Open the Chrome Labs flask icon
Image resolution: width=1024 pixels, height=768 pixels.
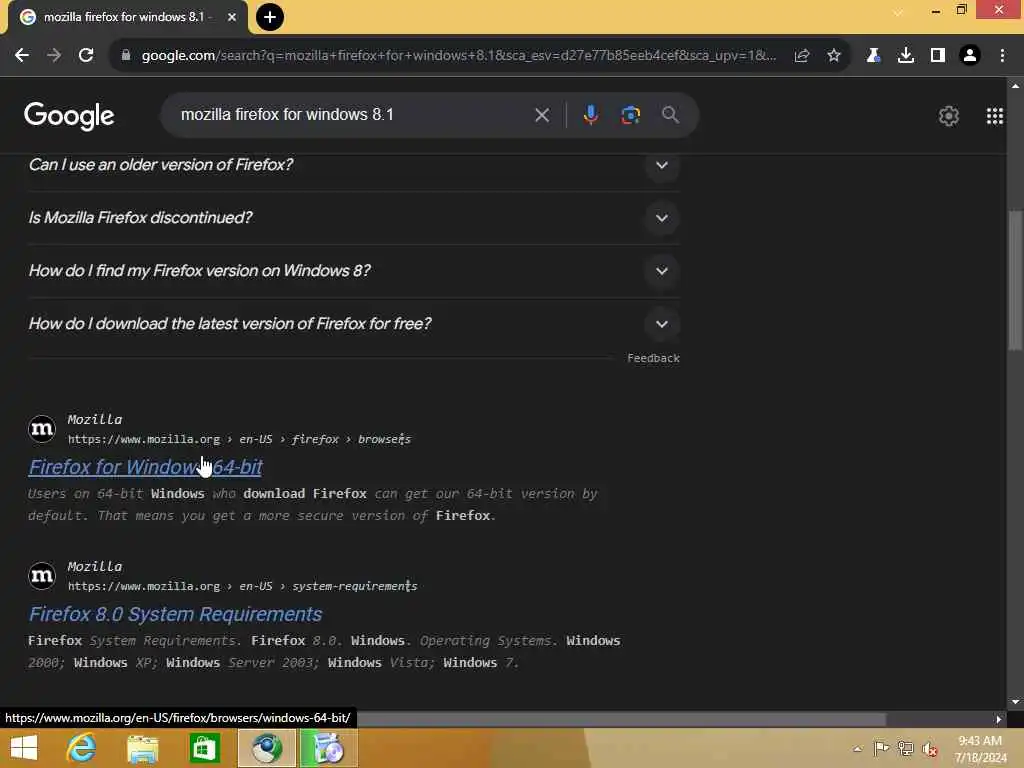click(x=873, y=56)
